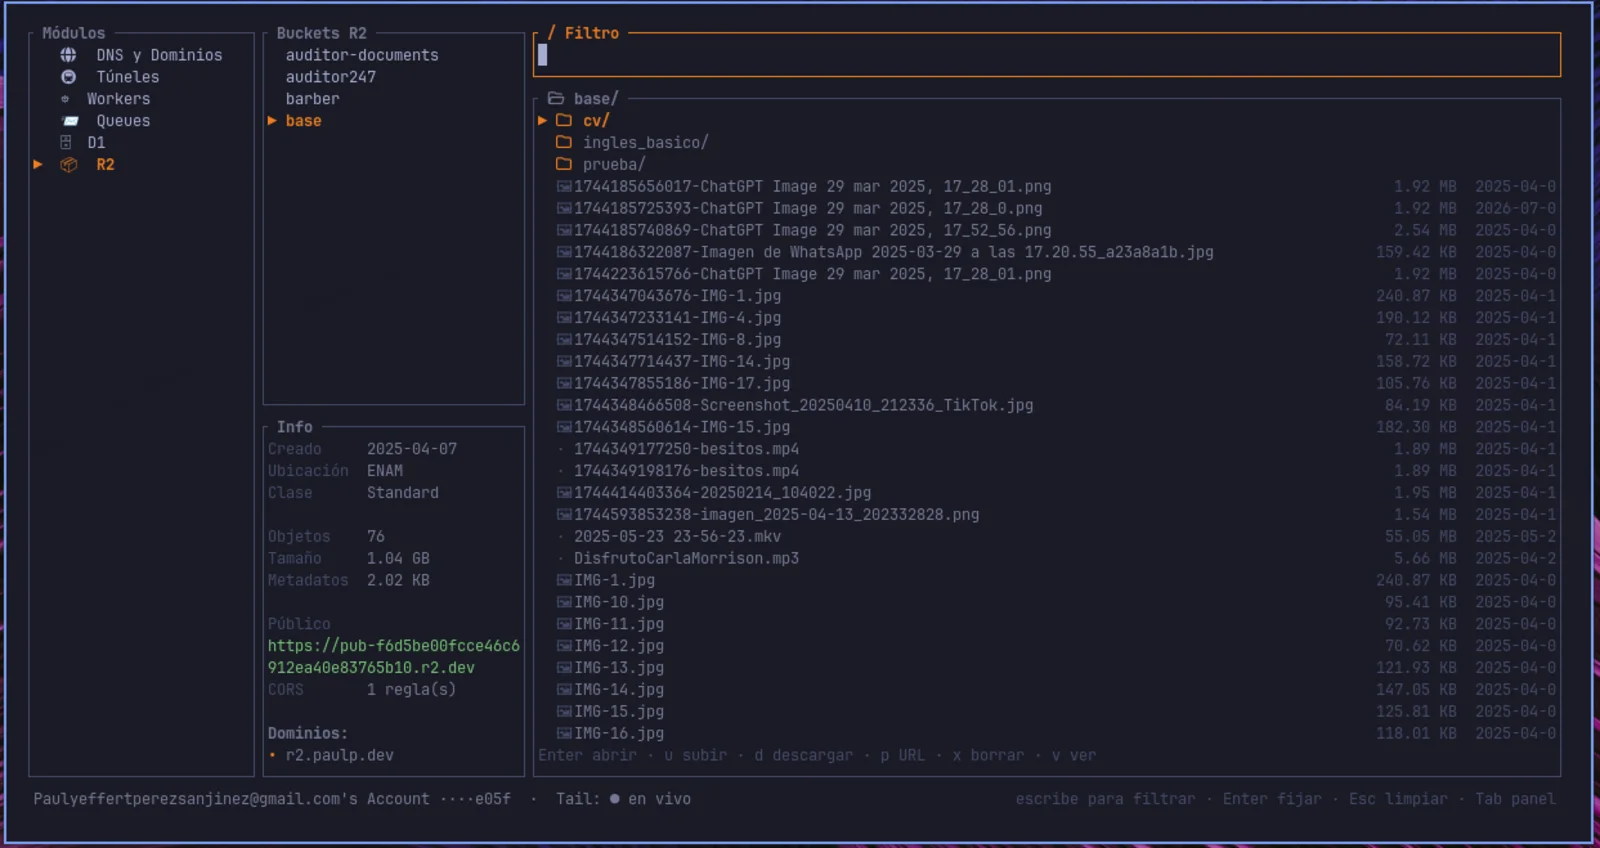Click the 'd descargar' shortcut hint
The image size is (1600, 848).
pos(804,756)
